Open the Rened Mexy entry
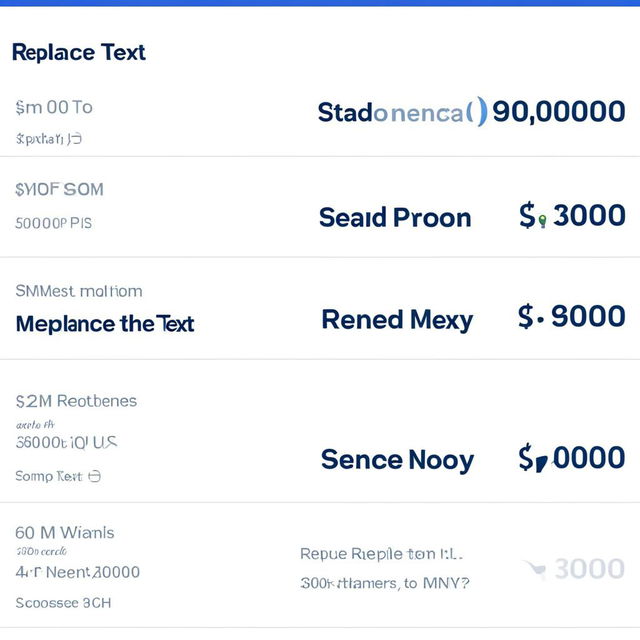 tap(397, 320)
